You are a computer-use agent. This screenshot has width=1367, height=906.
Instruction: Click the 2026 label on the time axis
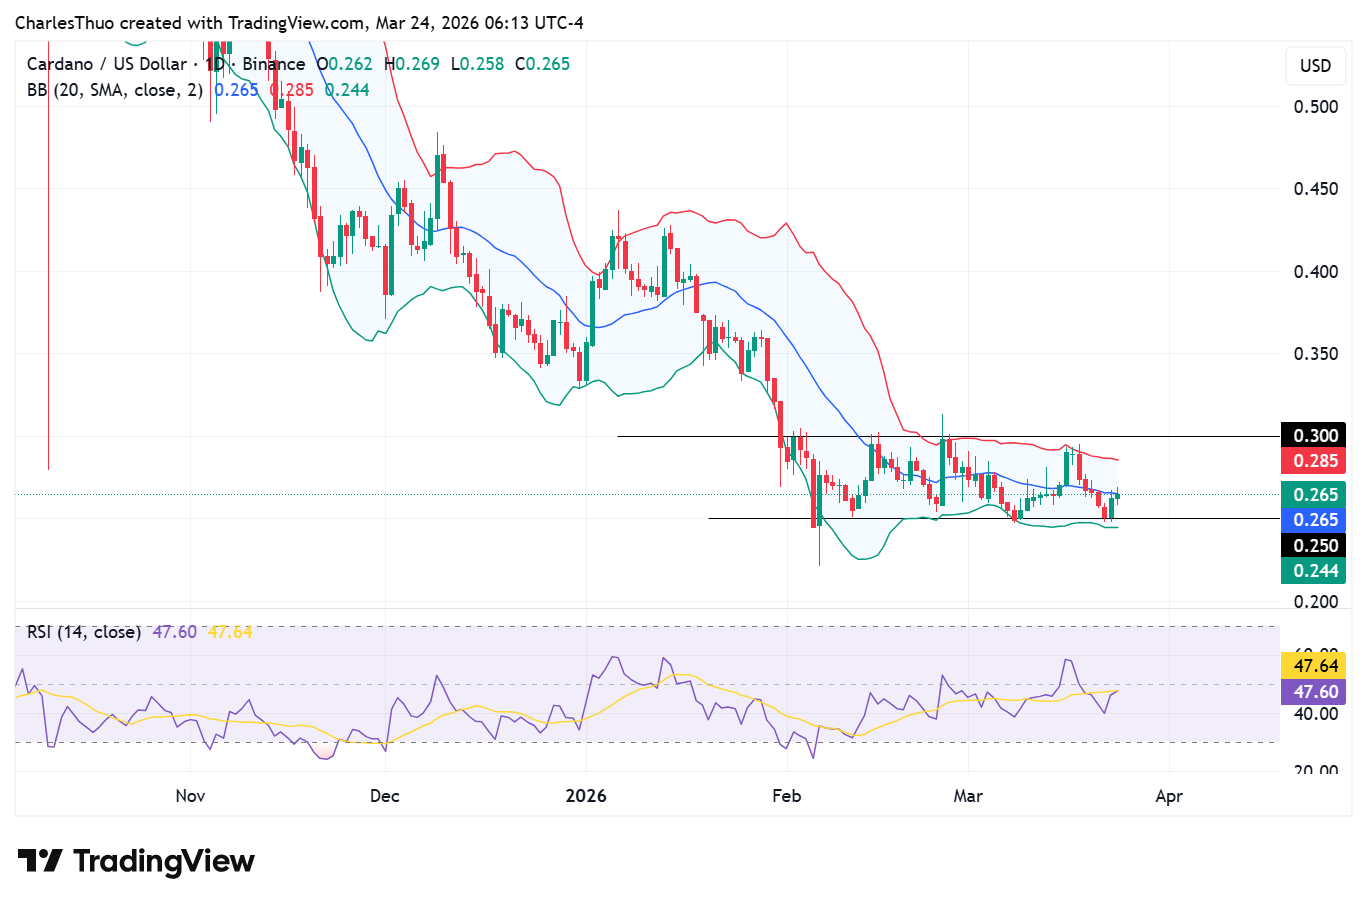click(586, 796)
